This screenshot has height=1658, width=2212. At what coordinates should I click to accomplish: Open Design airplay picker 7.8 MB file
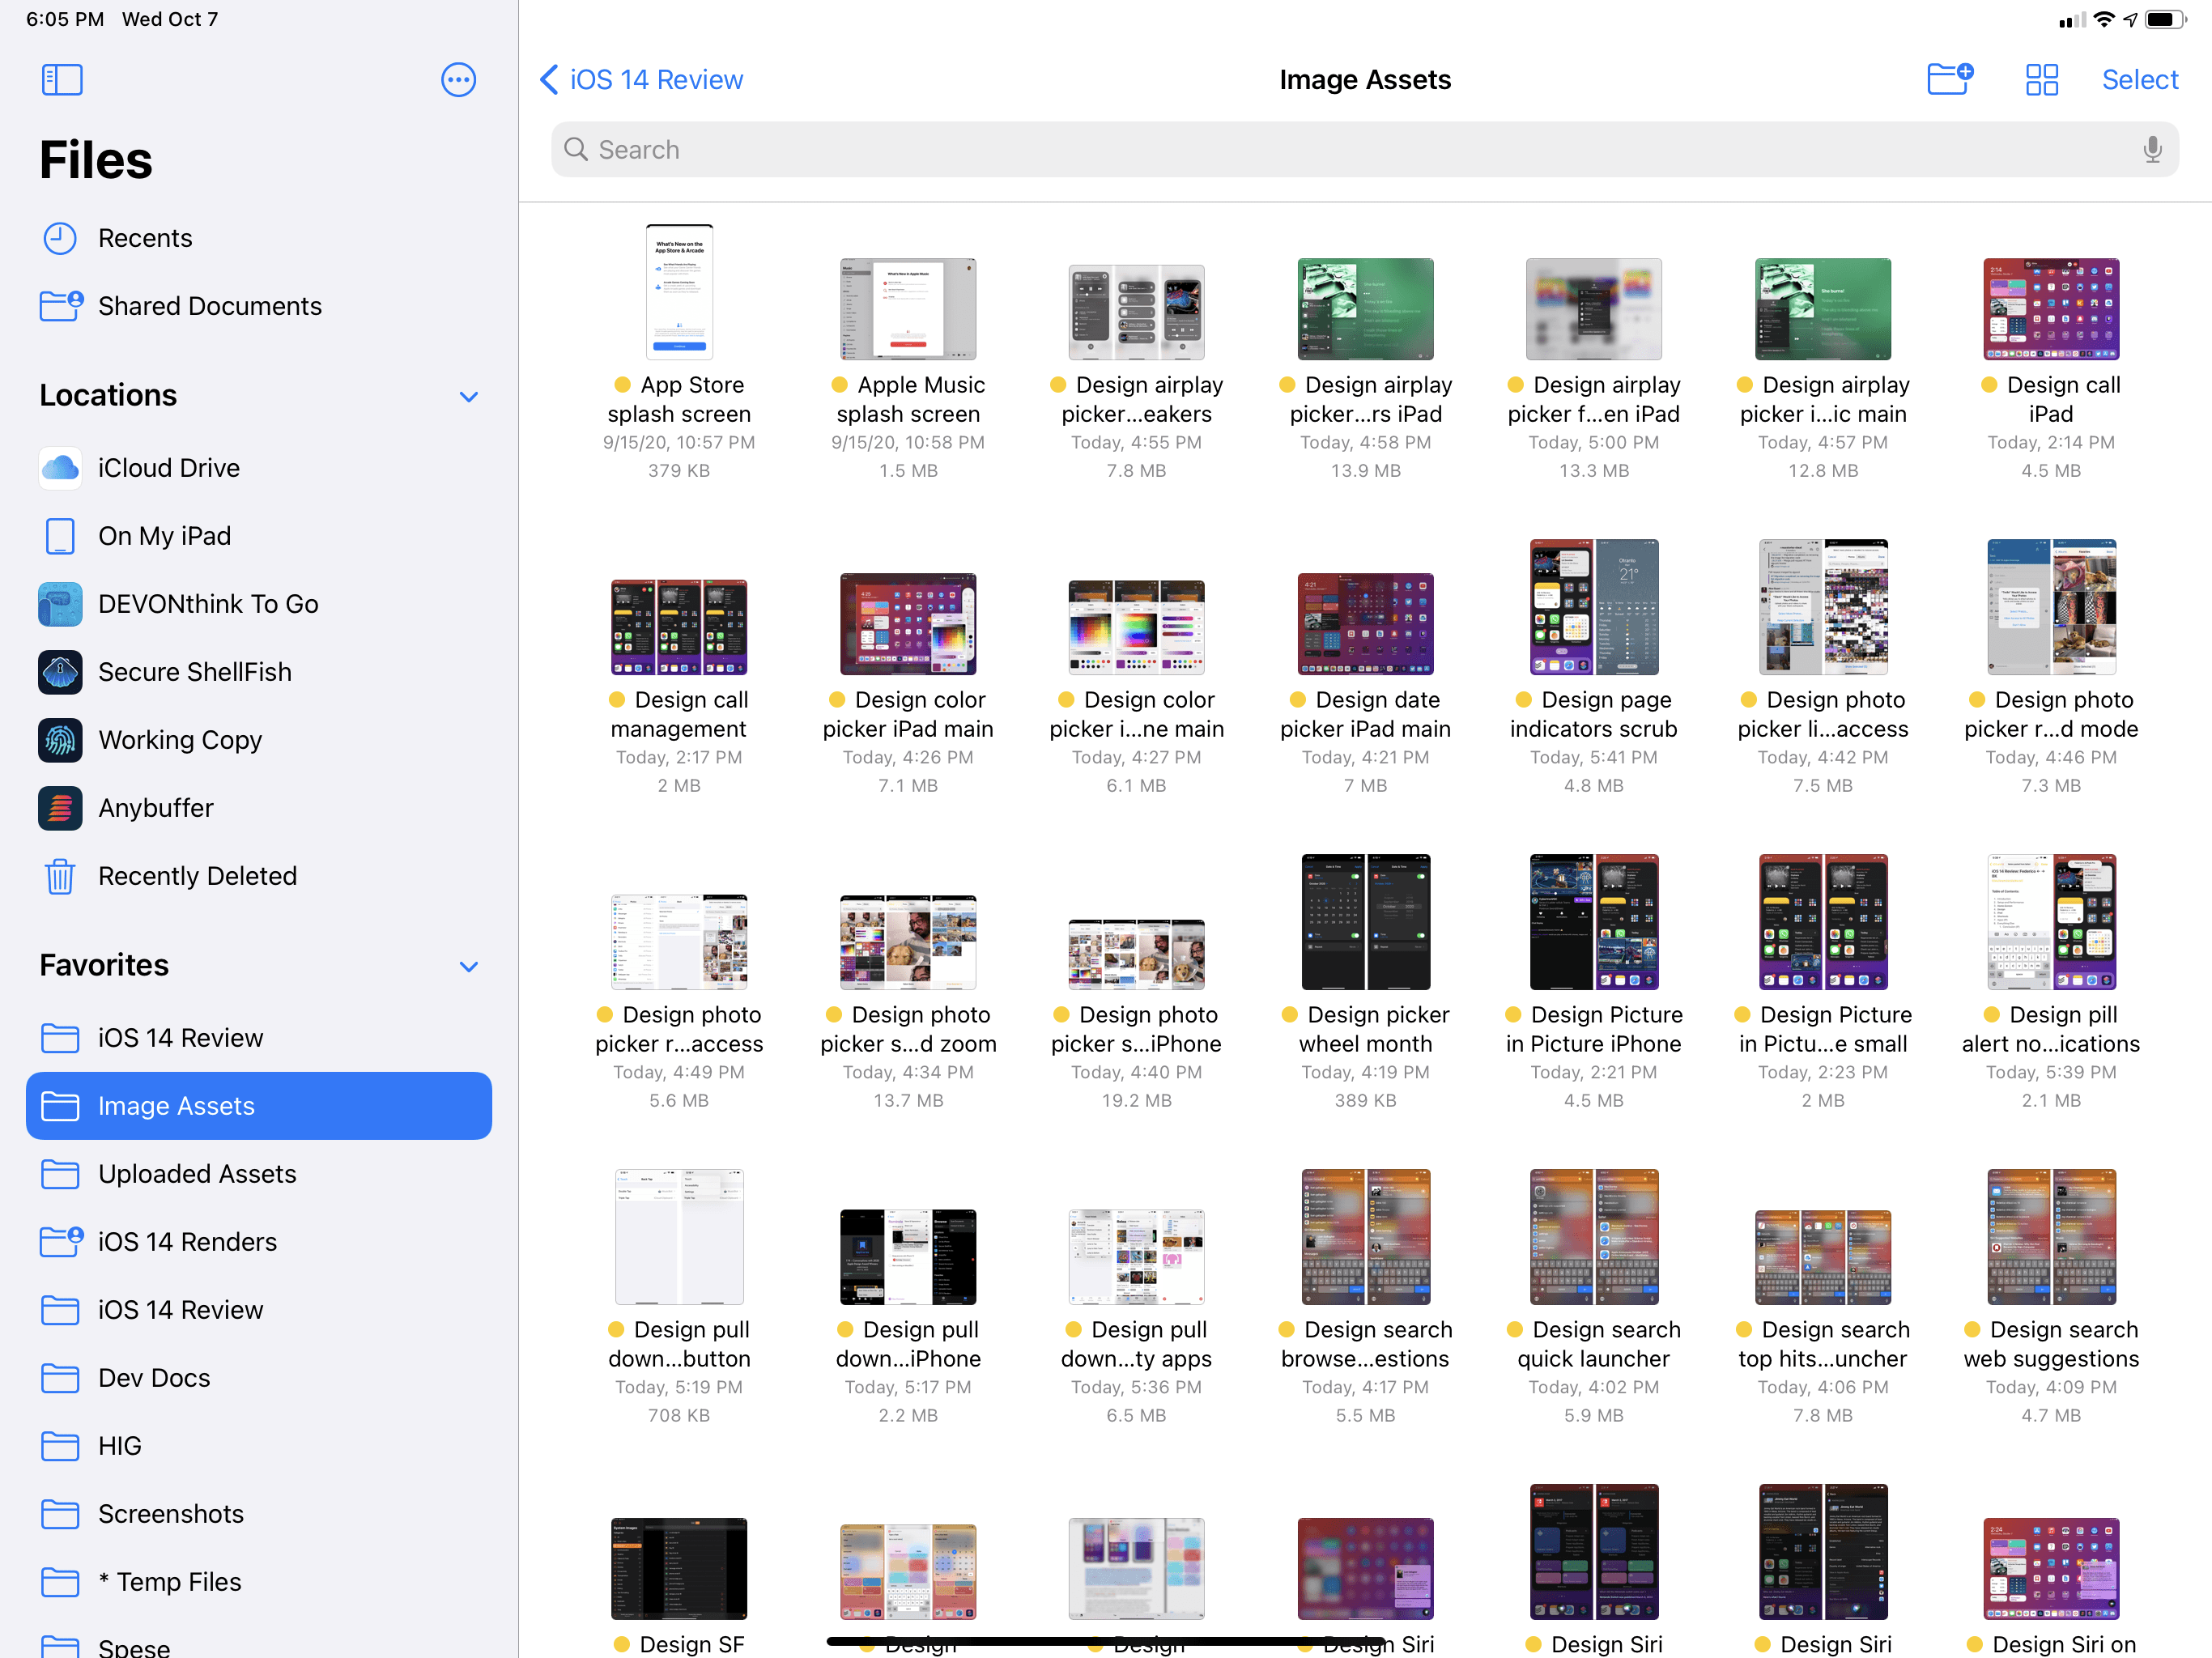pyautogui.click(x=1136, y=312)
